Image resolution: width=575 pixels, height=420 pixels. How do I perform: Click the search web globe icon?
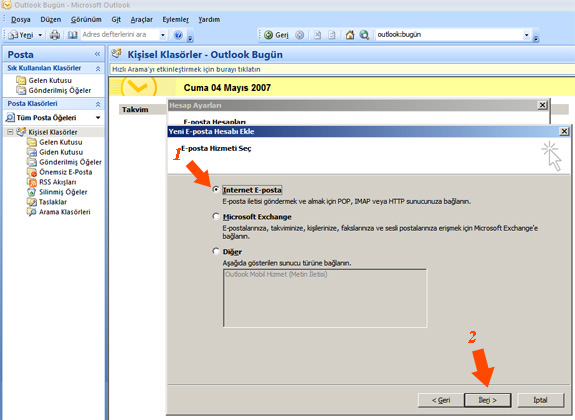tap(364, 35)
